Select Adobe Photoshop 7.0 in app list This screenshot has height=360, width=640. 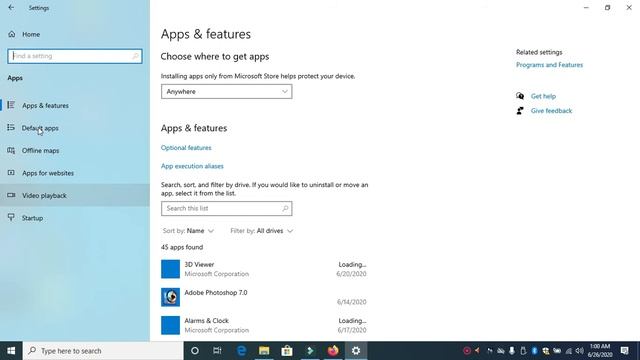coord(264,297)
